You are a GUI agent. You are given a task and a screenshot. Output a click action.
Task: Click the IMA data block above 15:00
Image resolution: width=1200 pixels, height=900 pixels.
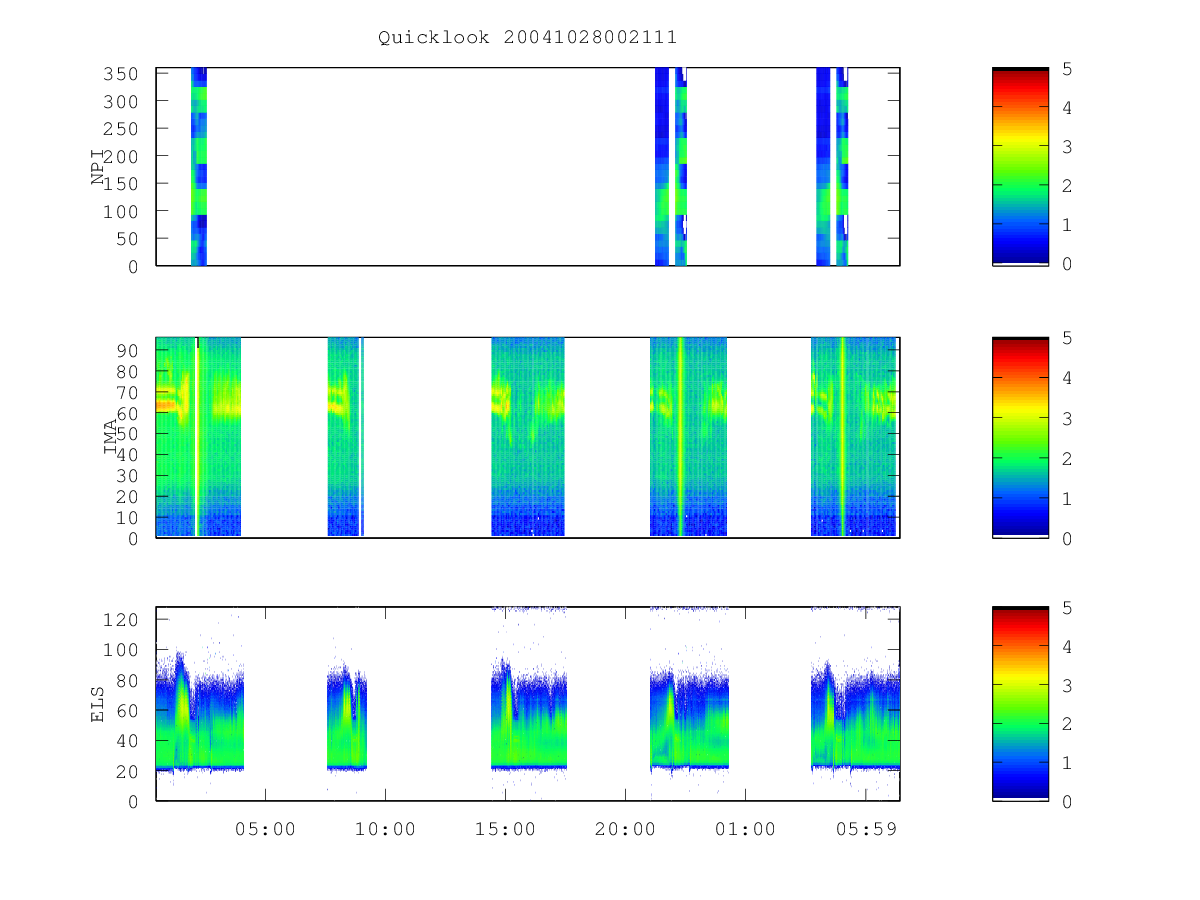point(528,437)
